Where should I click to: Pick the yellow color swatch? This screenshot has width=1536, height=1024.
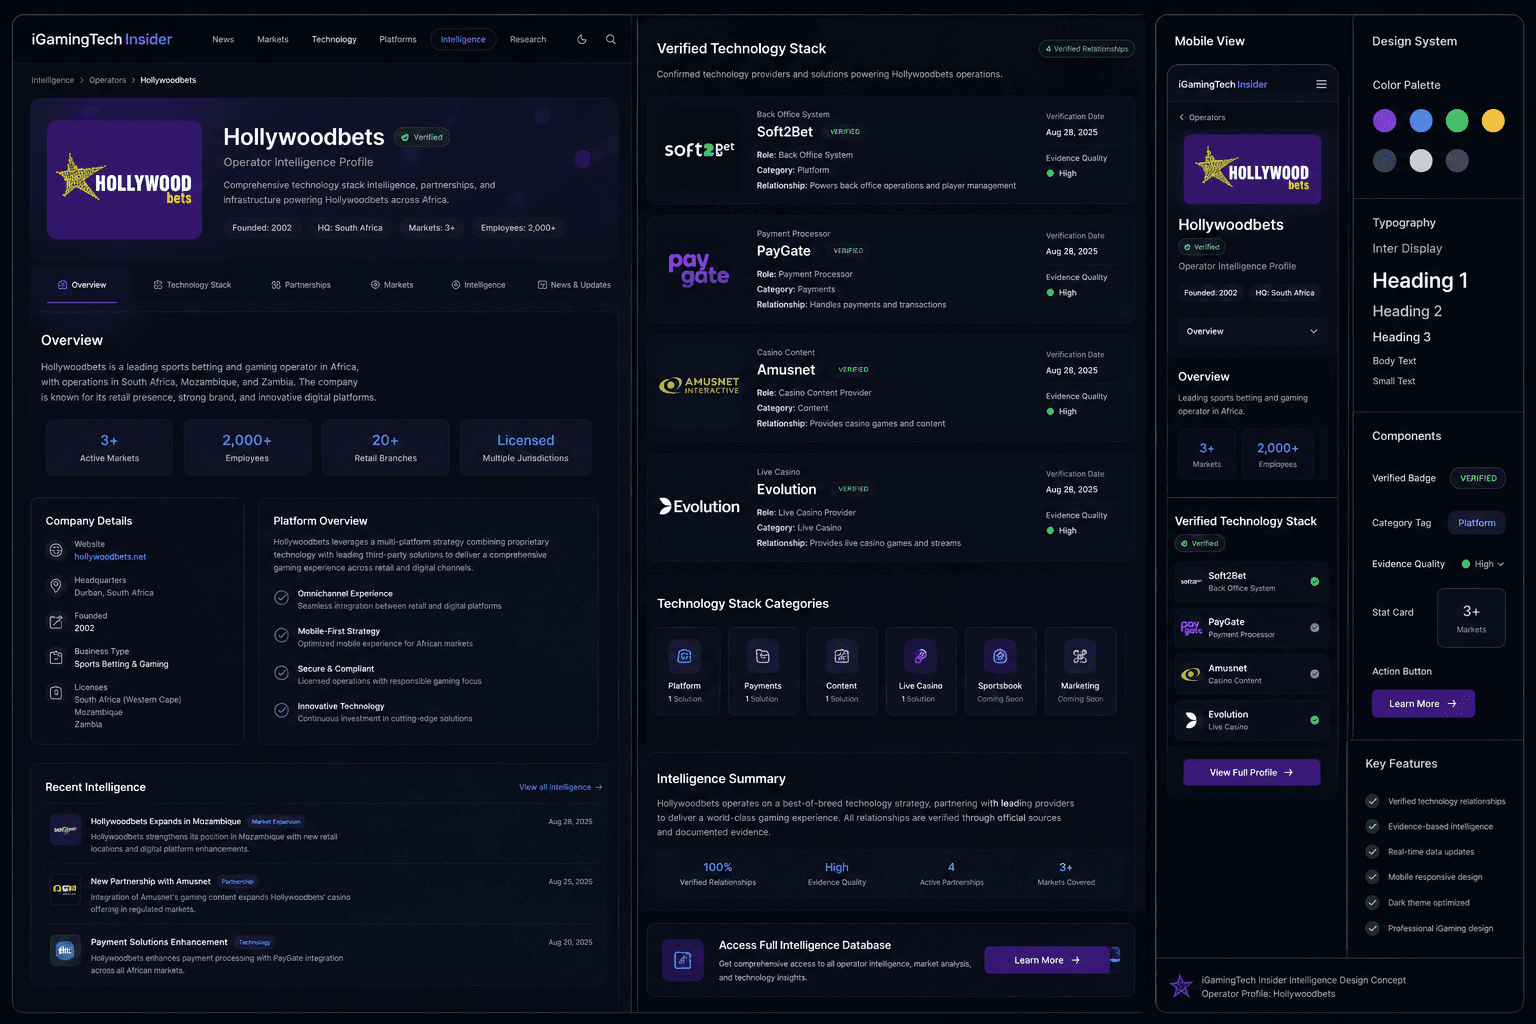(x=1493, y=121)
